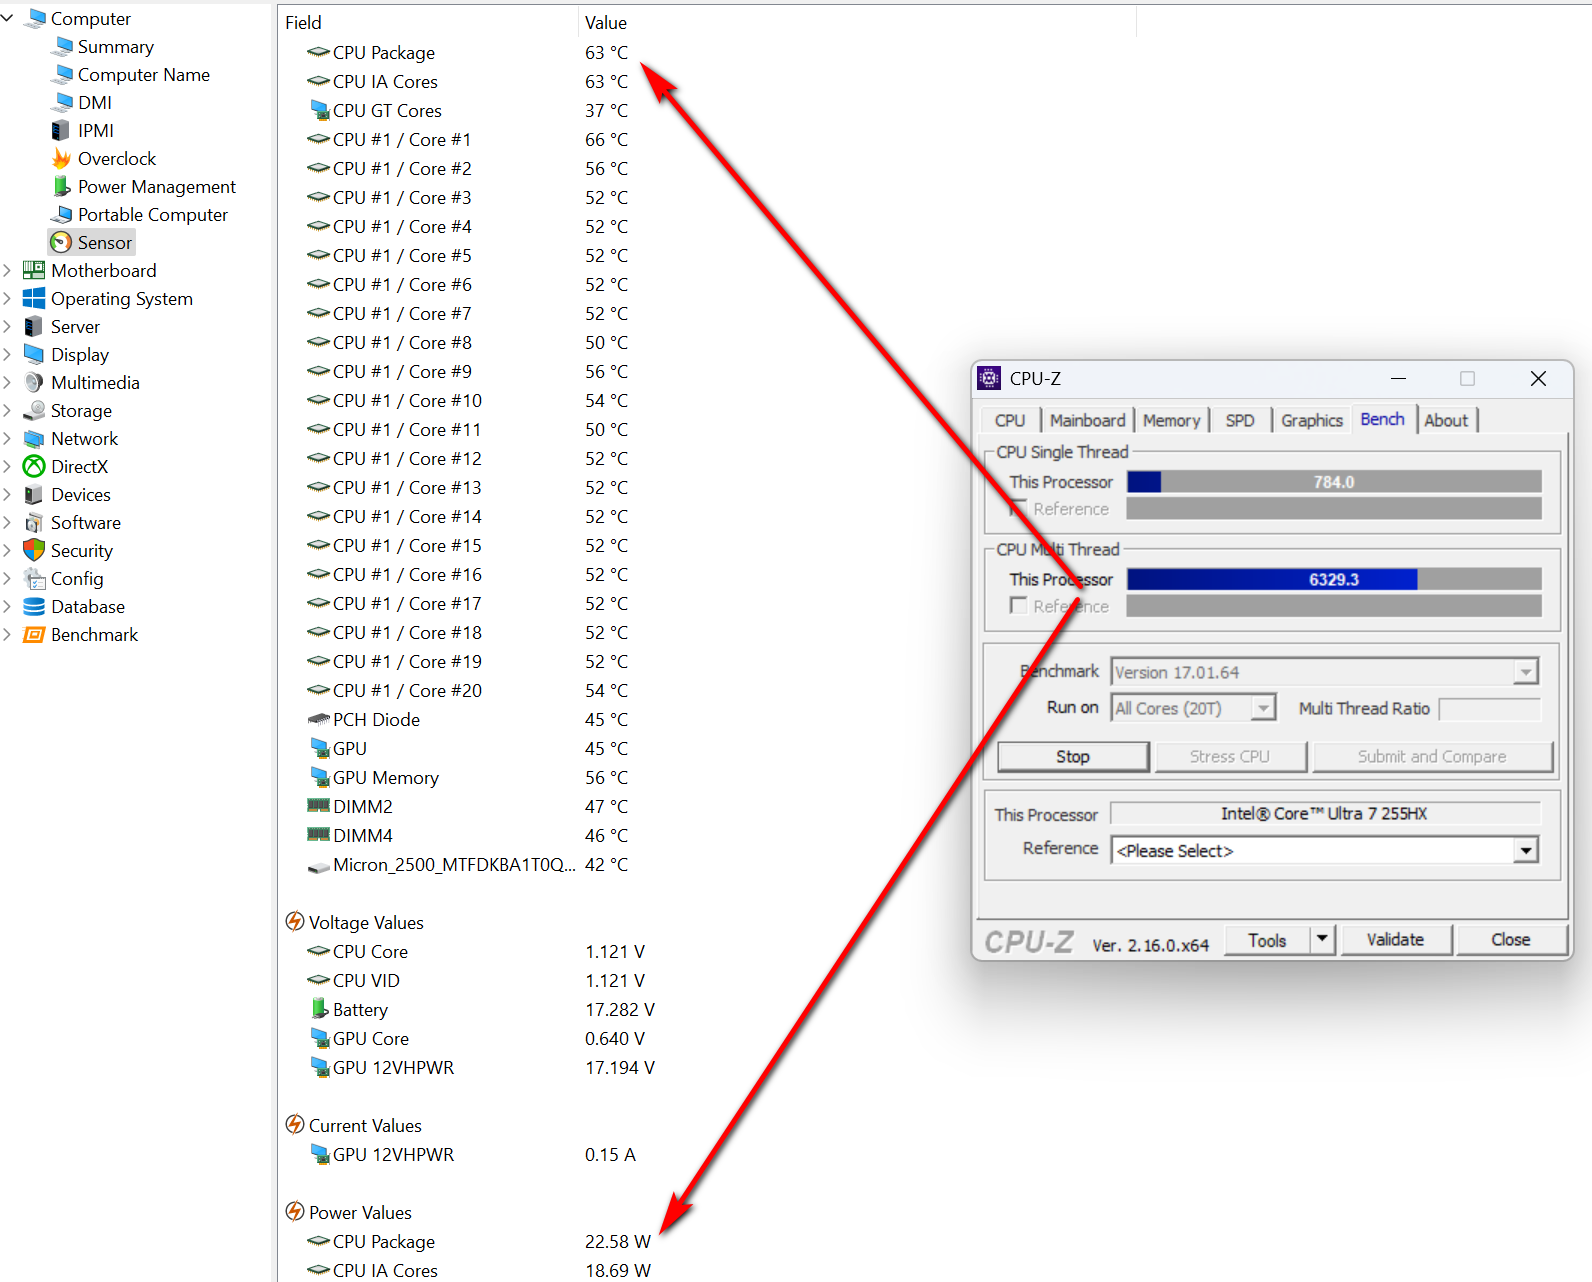Click the Stress CPU button
1592x1282 pixels.
tap(1230, 756)
